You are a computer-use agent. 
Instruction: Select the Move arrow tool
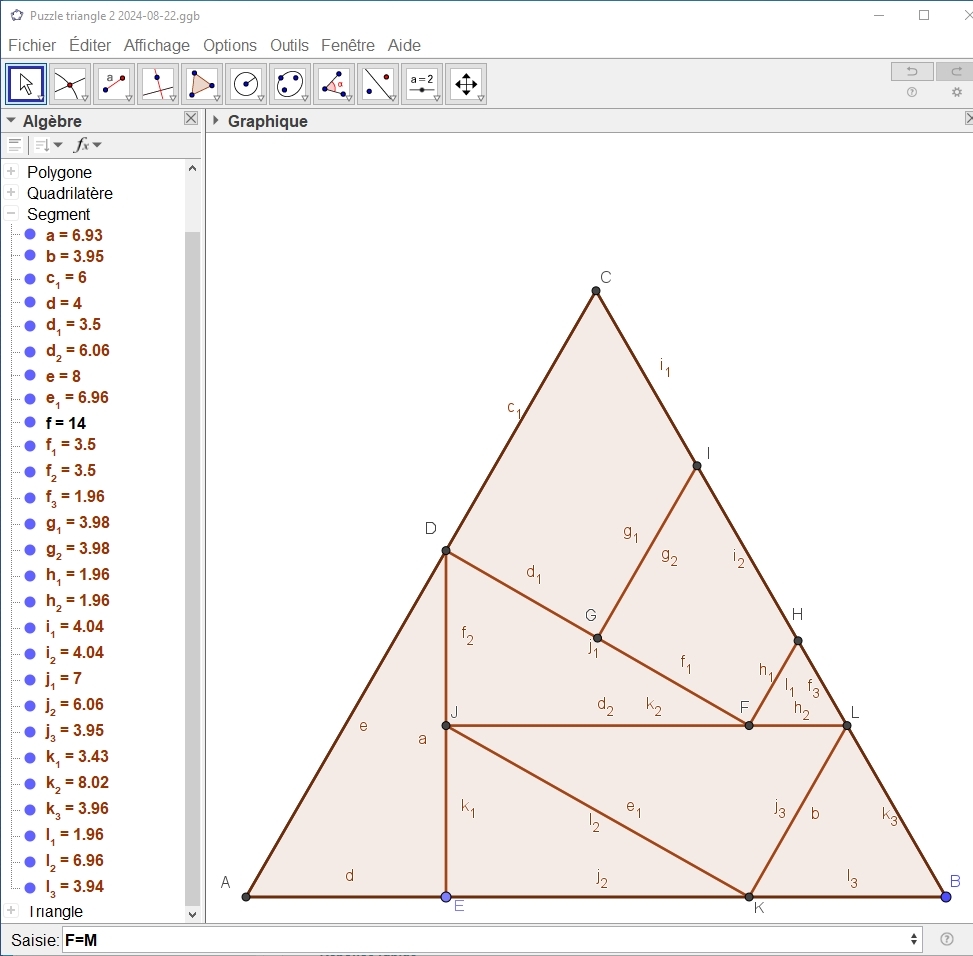click(26, 84)
